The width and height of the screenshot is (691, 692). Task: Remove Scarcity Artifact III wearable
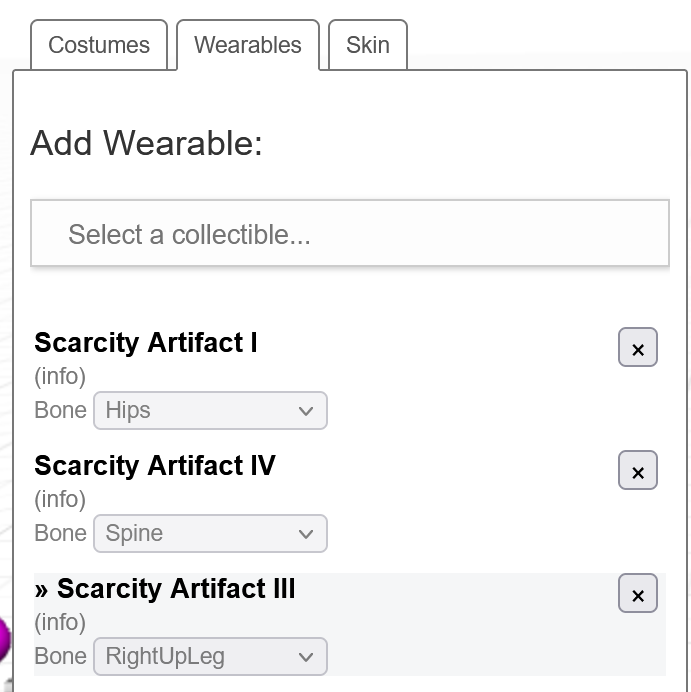(x=638, y=593)
